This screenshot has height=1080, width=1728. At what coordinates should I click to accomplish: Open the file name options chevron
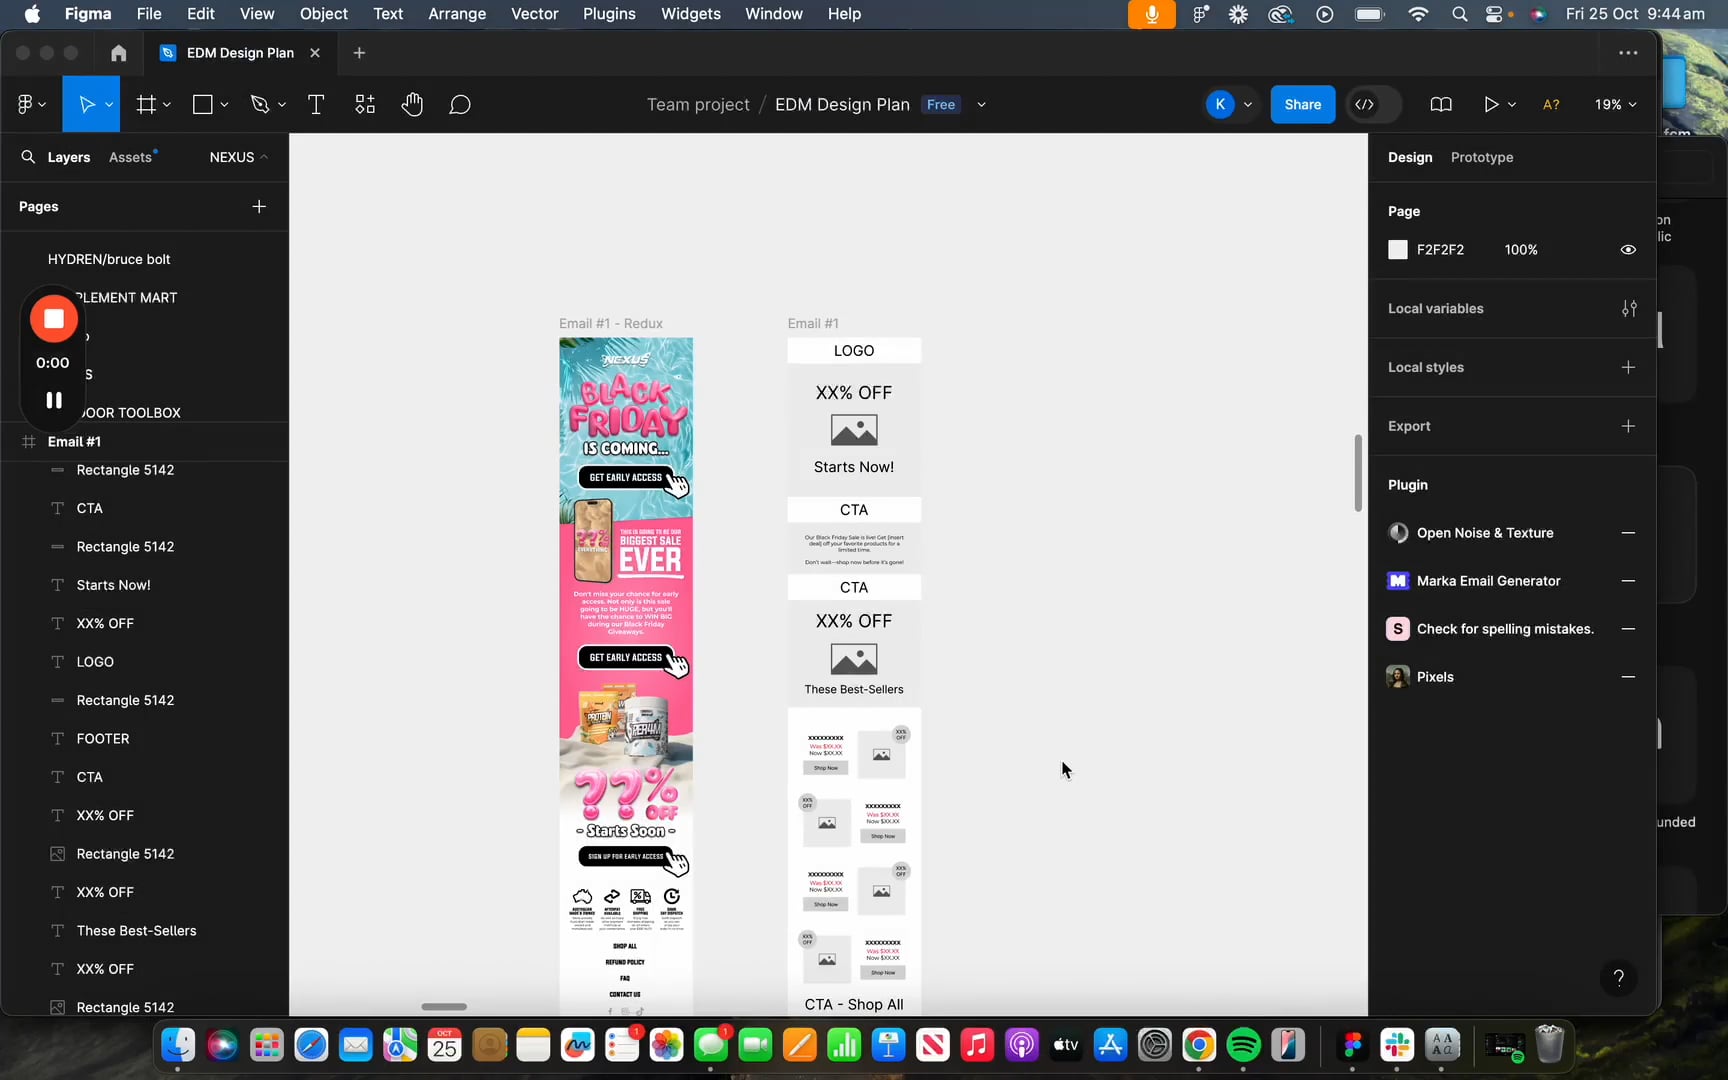[x=981, y=104]
